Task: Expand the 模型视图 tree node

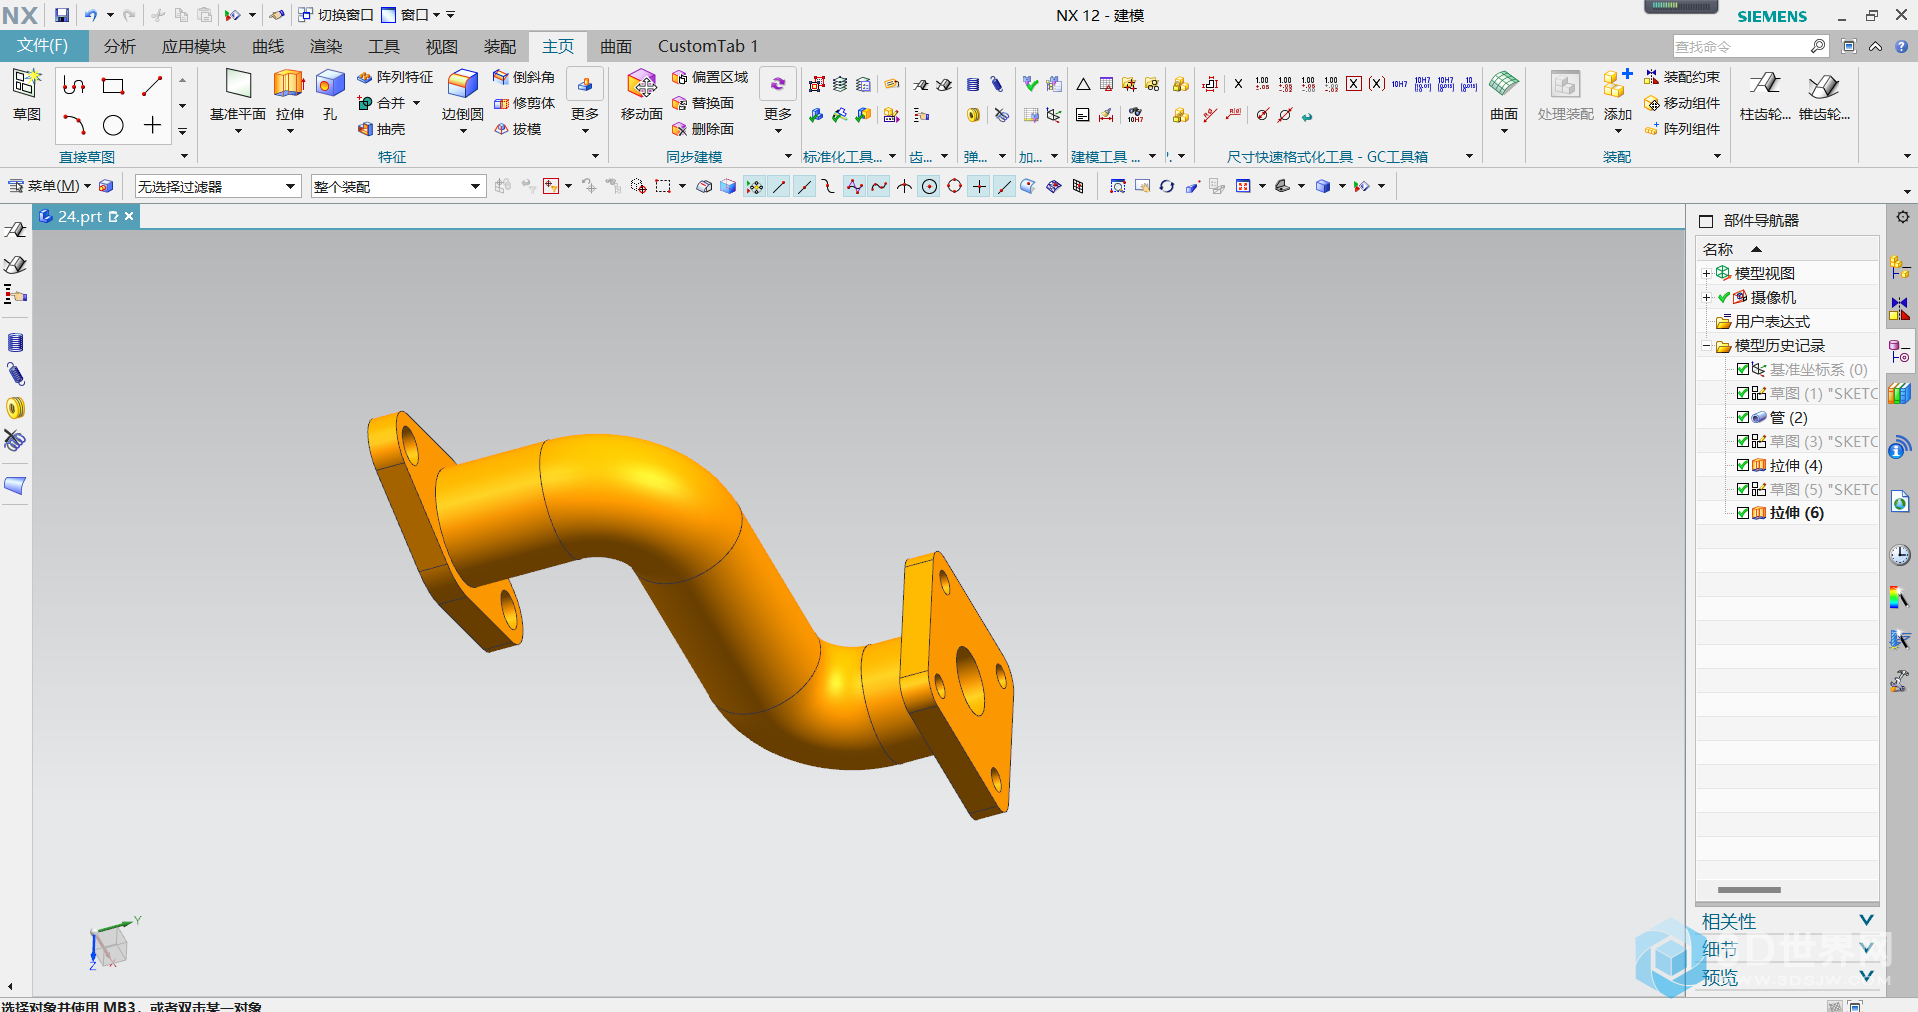Action: (x=1706, y=273)
